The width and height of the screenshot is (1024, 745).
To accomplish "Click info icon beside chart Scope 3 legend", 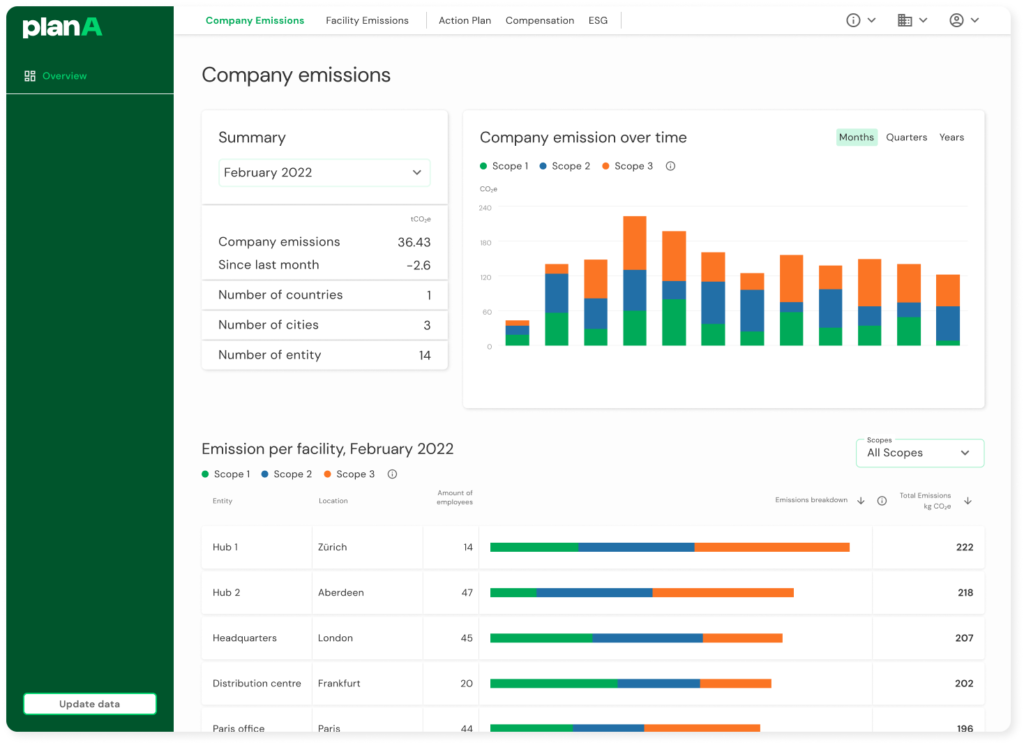I will tap(670, 166).
